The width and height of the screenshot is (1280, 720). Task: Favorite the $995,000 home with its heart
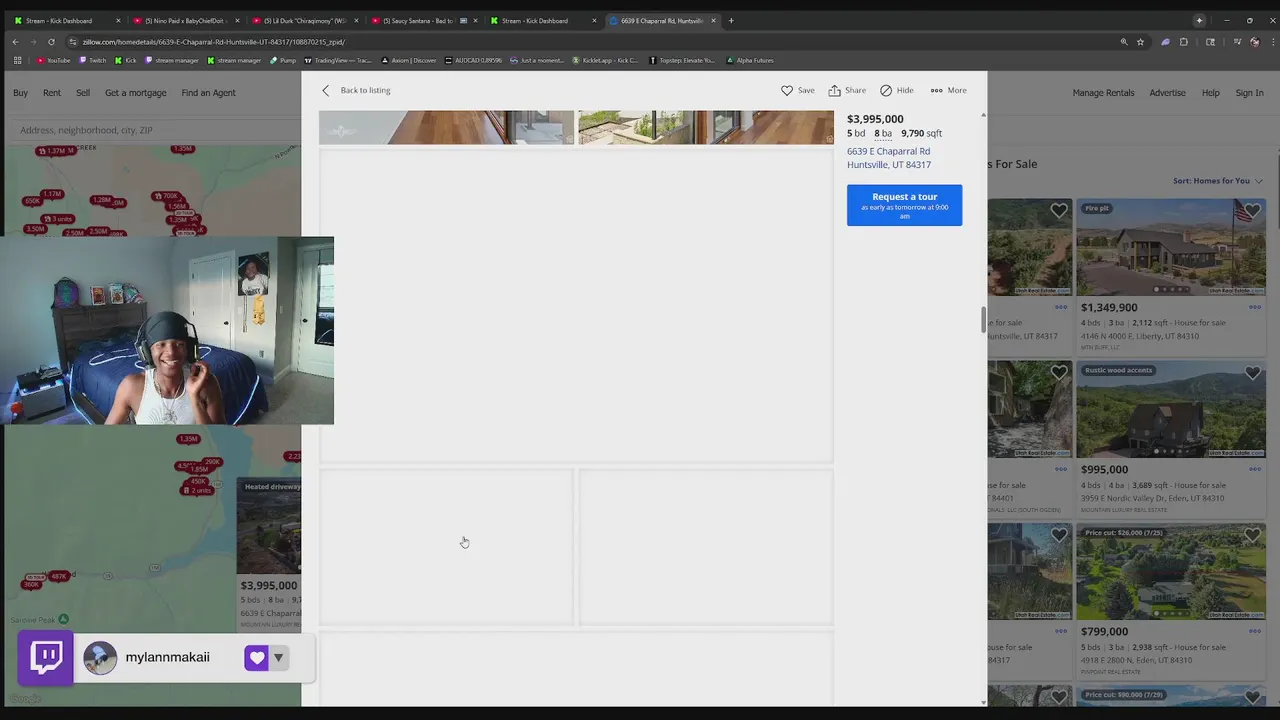point(1252,373)
